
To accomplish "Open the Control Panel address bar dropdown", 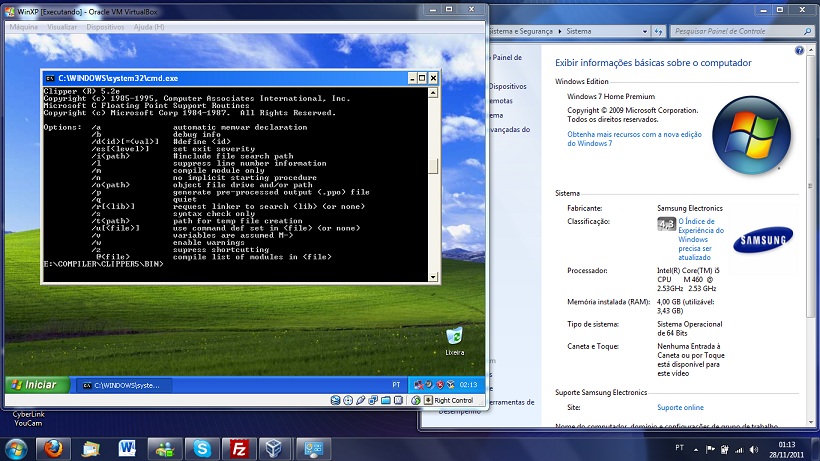I will tap(644, 31).
